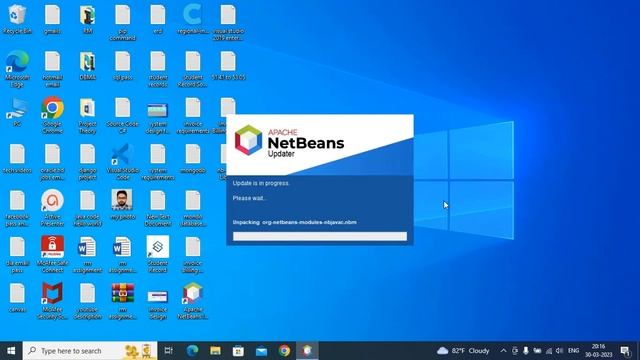Open the Mail app from the taskbar
The width and height of the screenshot is (640, 360).
(x=261, y=351)
